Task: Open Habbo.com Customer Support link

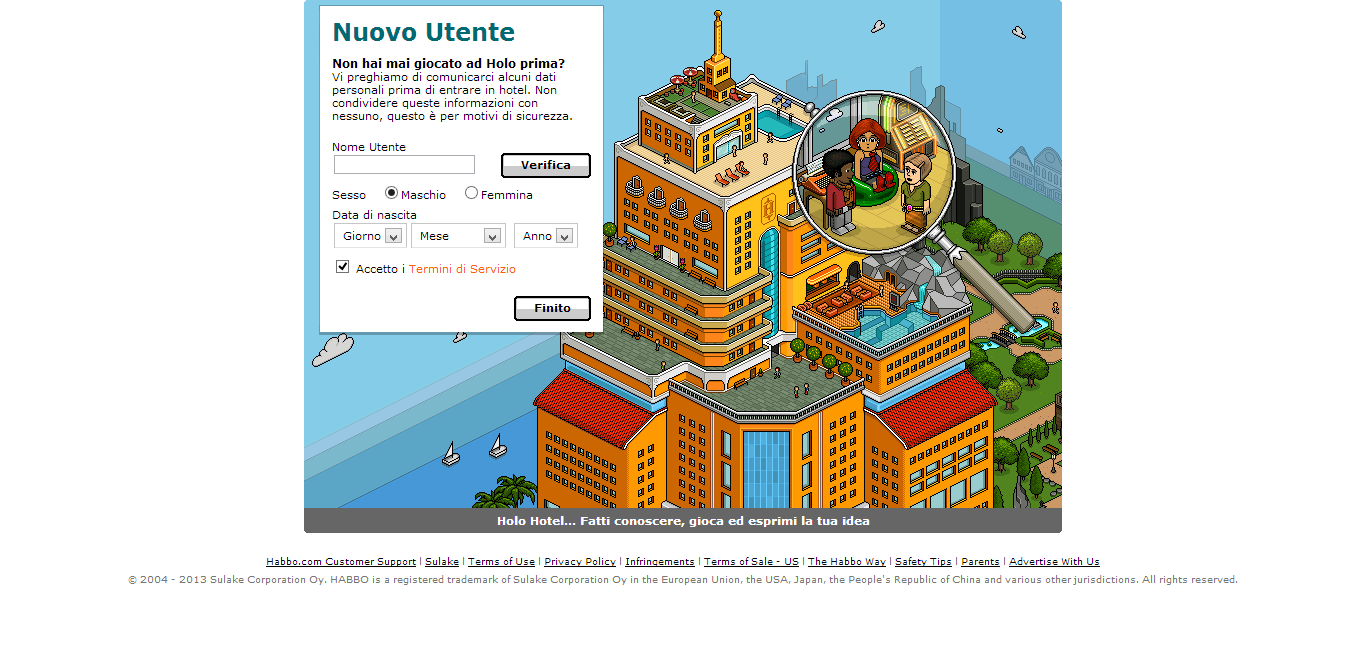Action: (341, 562)
